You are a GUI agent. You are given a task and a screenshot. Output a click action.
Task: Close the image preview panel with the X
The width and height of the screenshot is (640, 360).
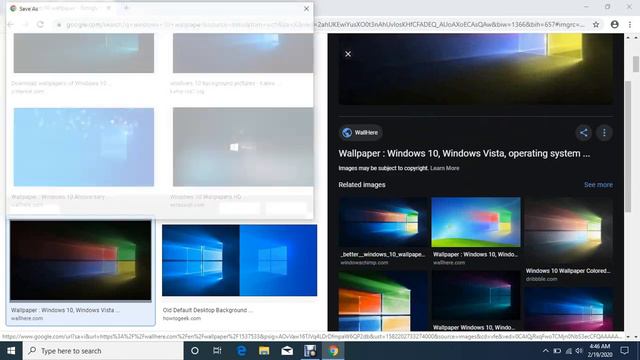tap(348, 54)
